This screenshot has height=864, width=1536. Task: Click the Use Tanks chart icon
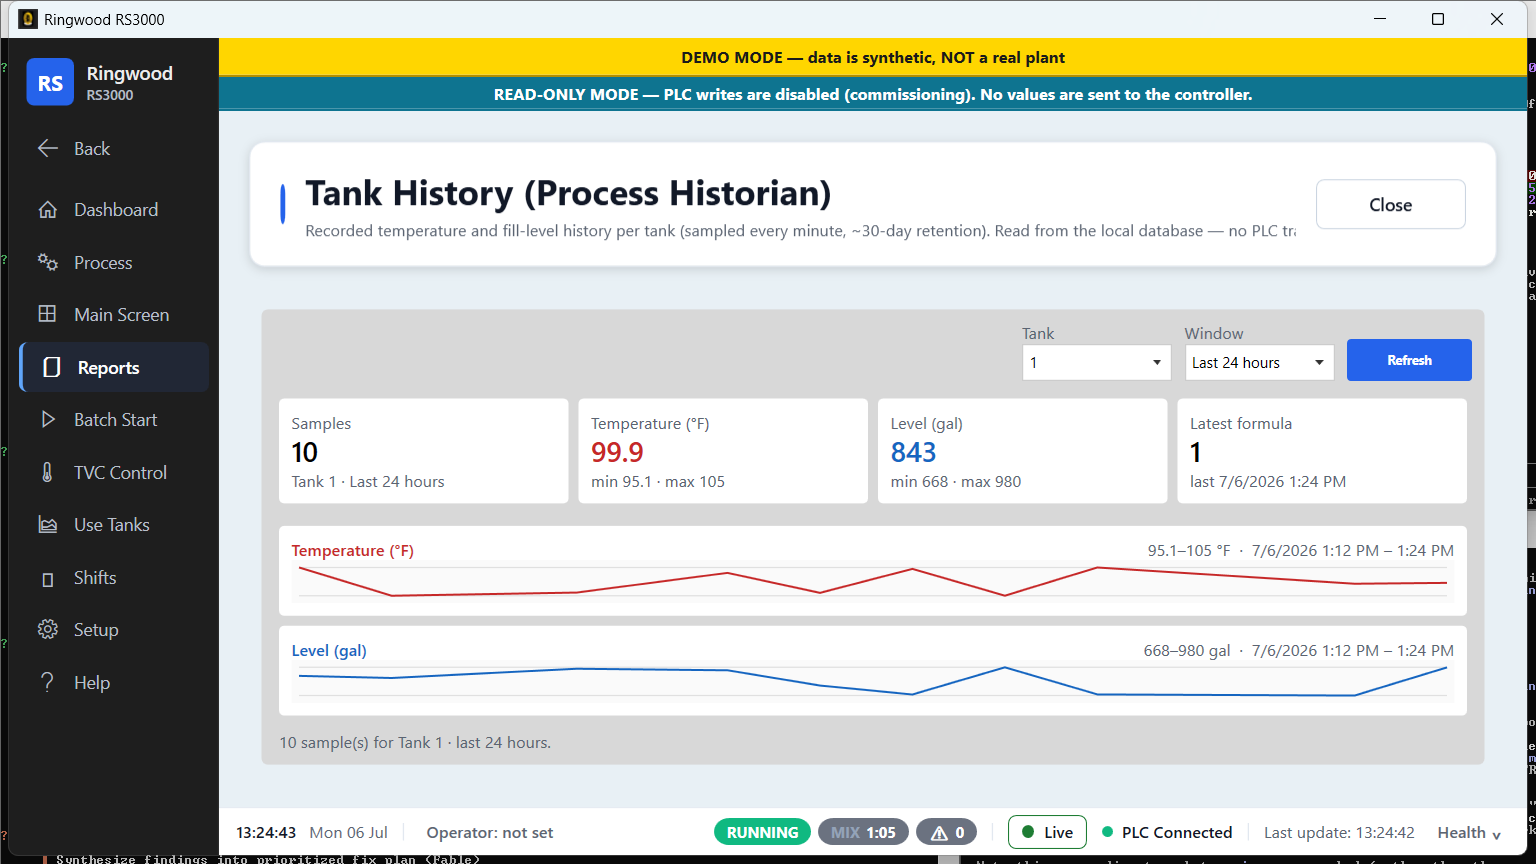click(47, 525)
